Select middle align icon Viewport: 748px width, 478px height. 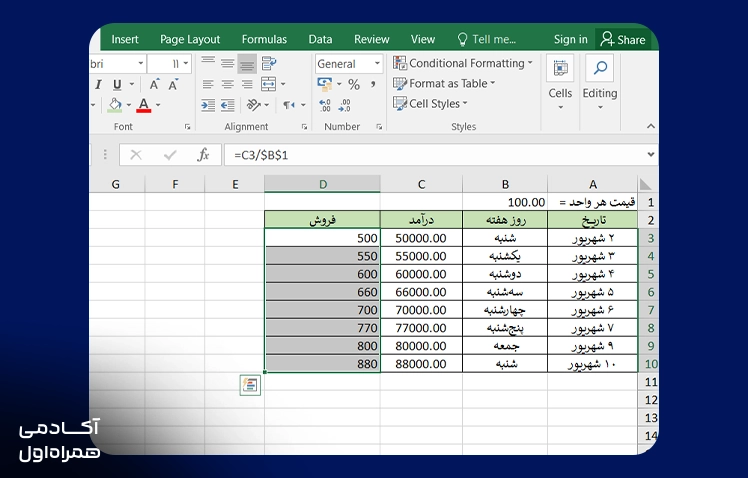228,63
